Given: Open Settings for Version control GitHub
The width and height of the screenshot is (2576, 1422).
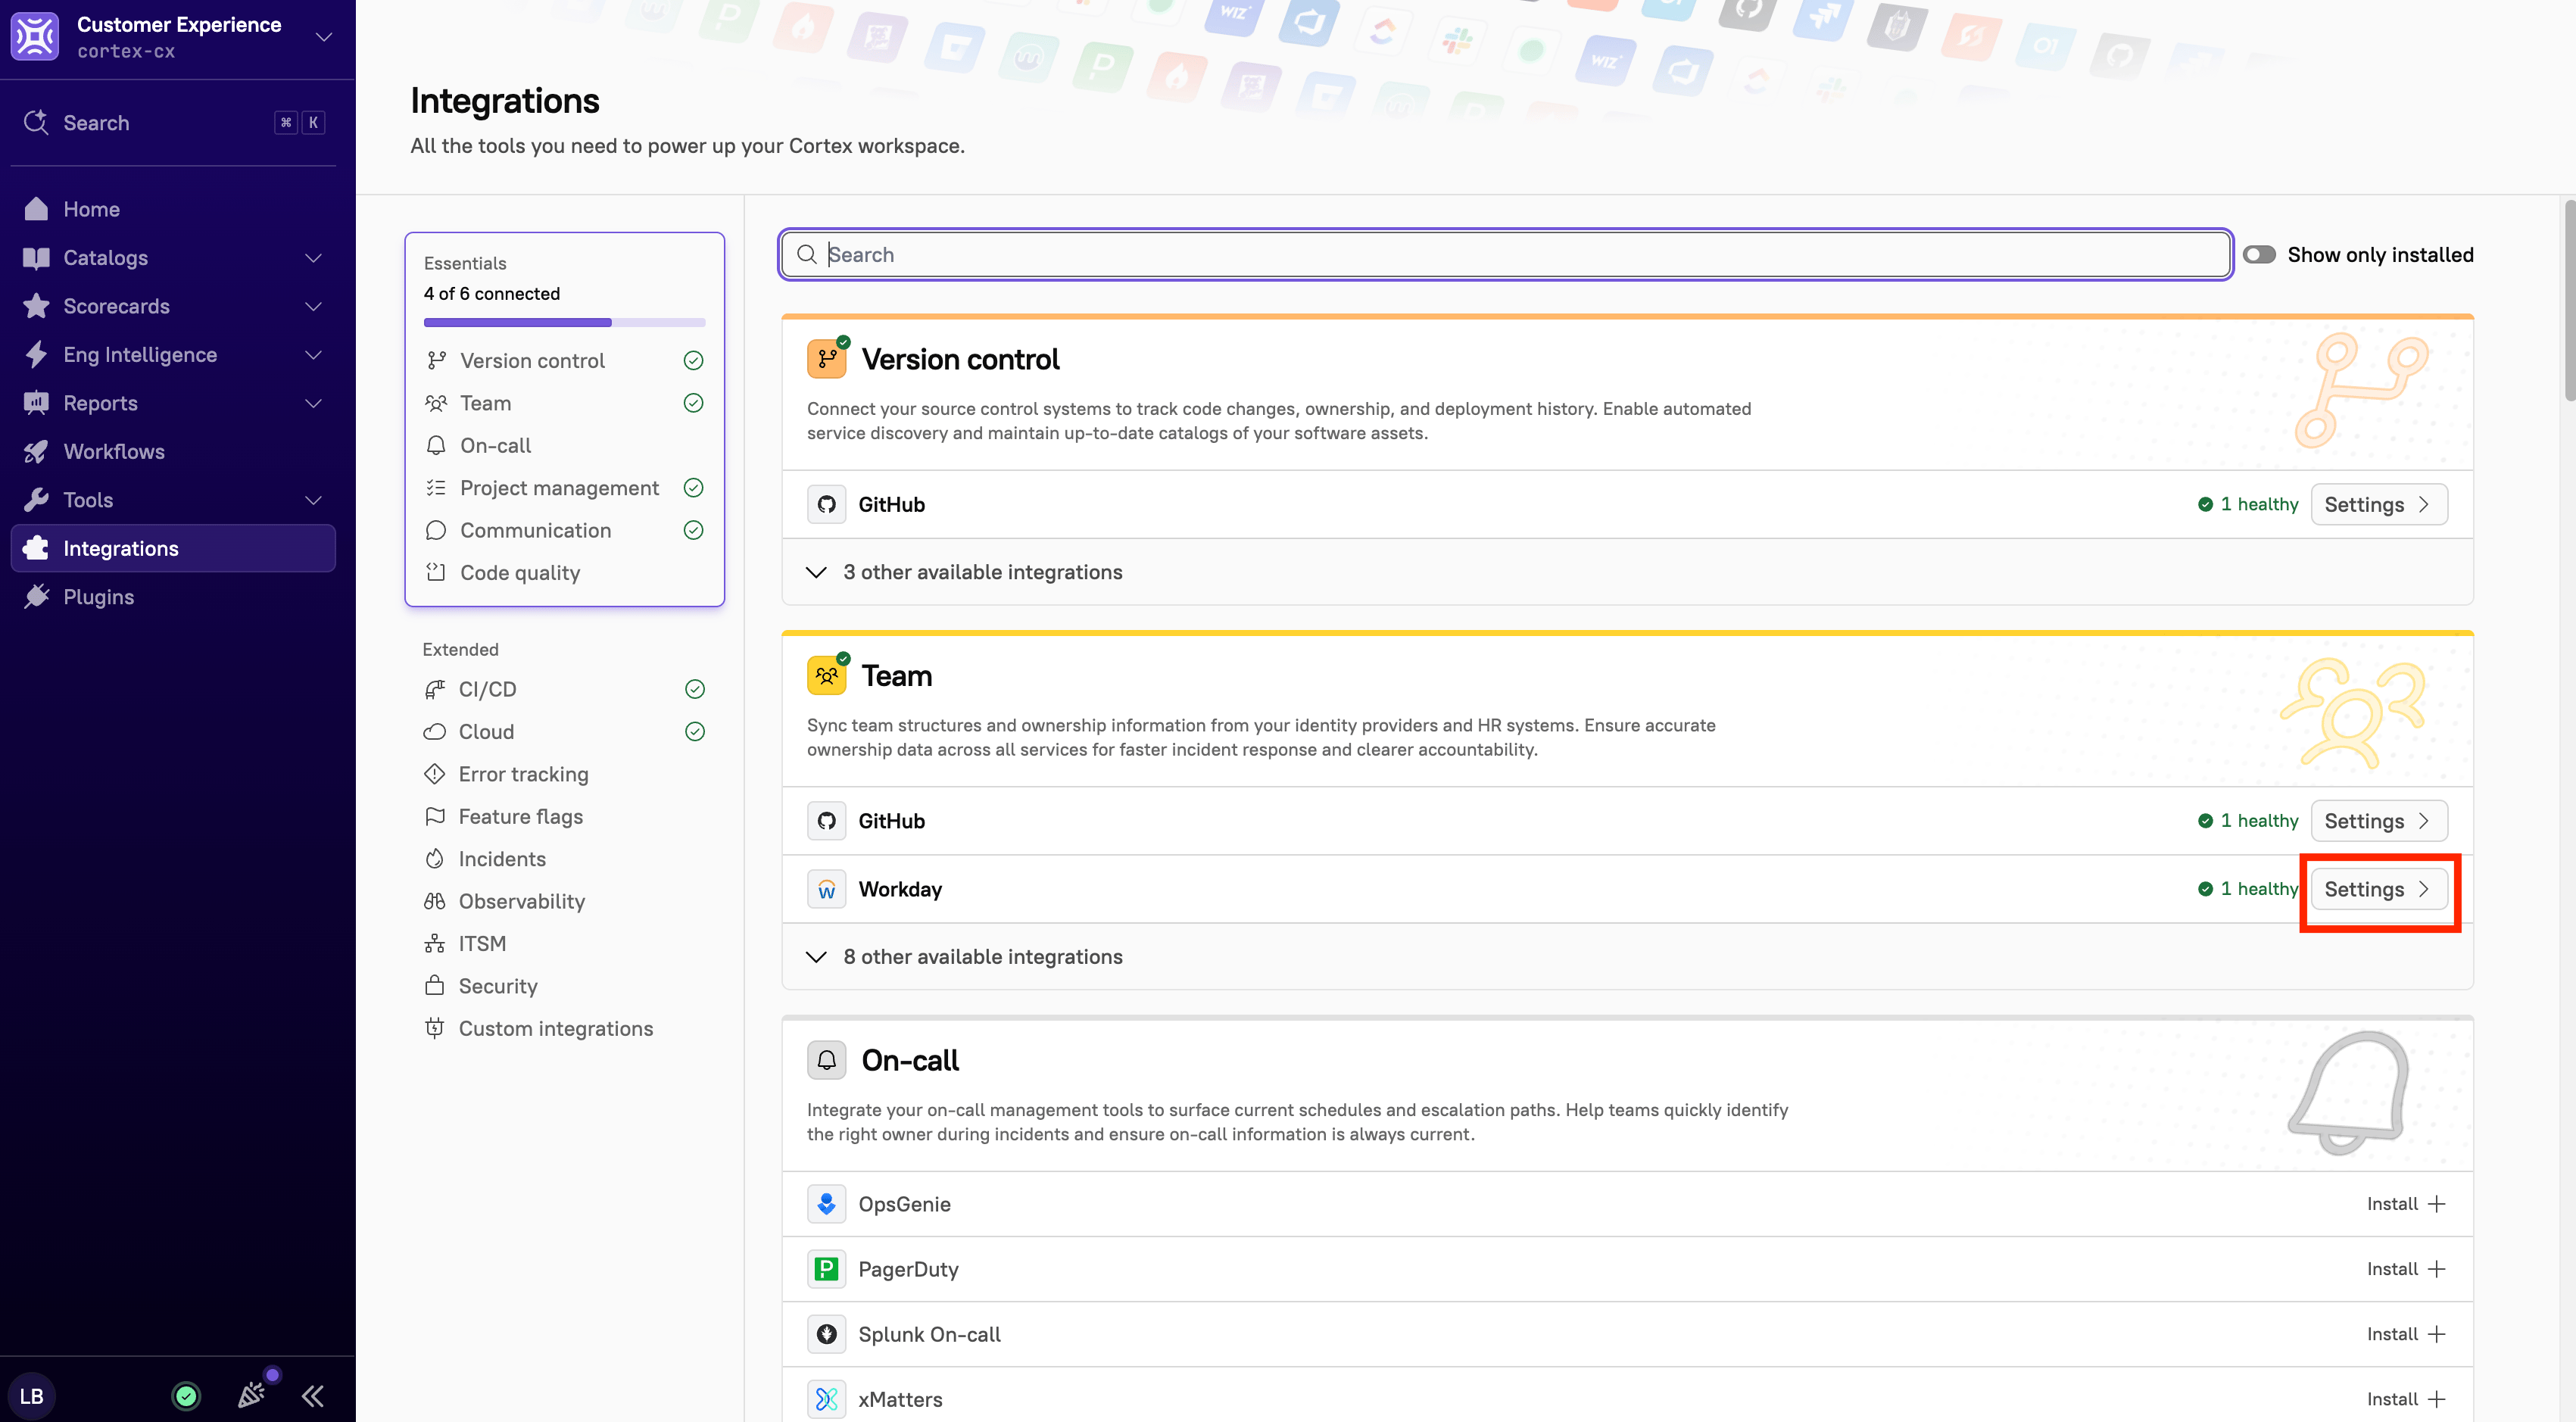Looking at the screenshot, I should (x=2378, y=504).
